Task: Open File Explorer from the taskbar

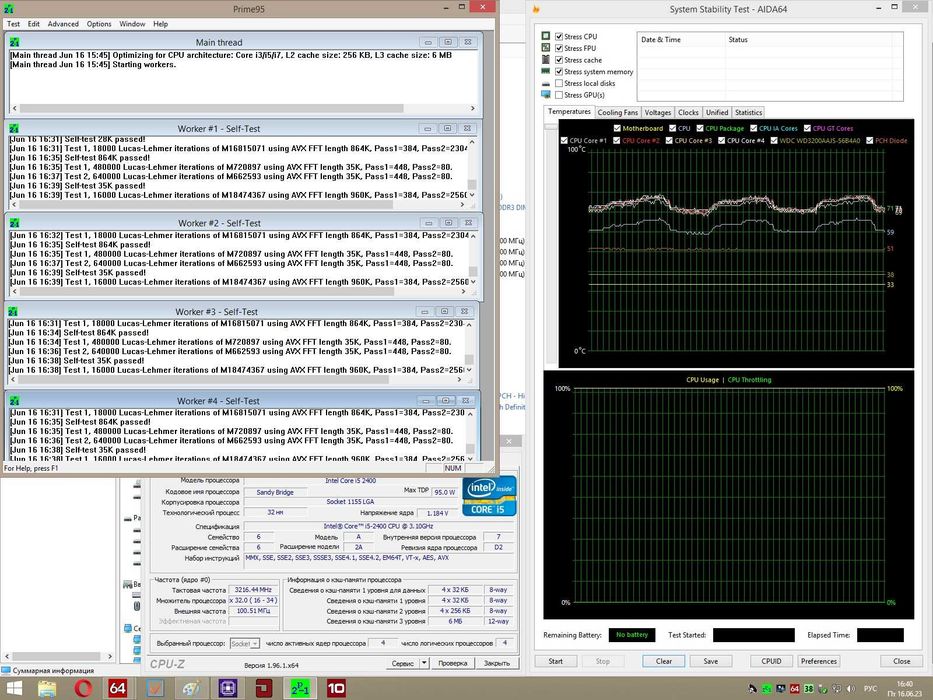Action: click(x=47, y=689)
